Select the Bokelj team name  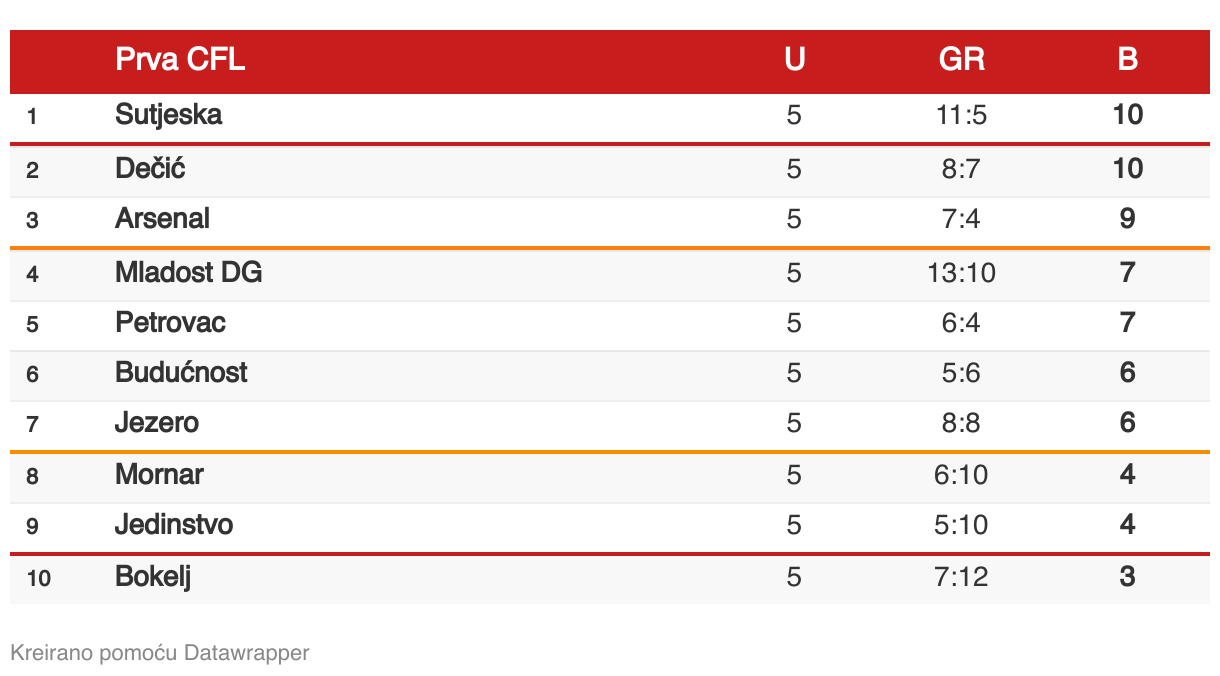[x=153, y=577]
